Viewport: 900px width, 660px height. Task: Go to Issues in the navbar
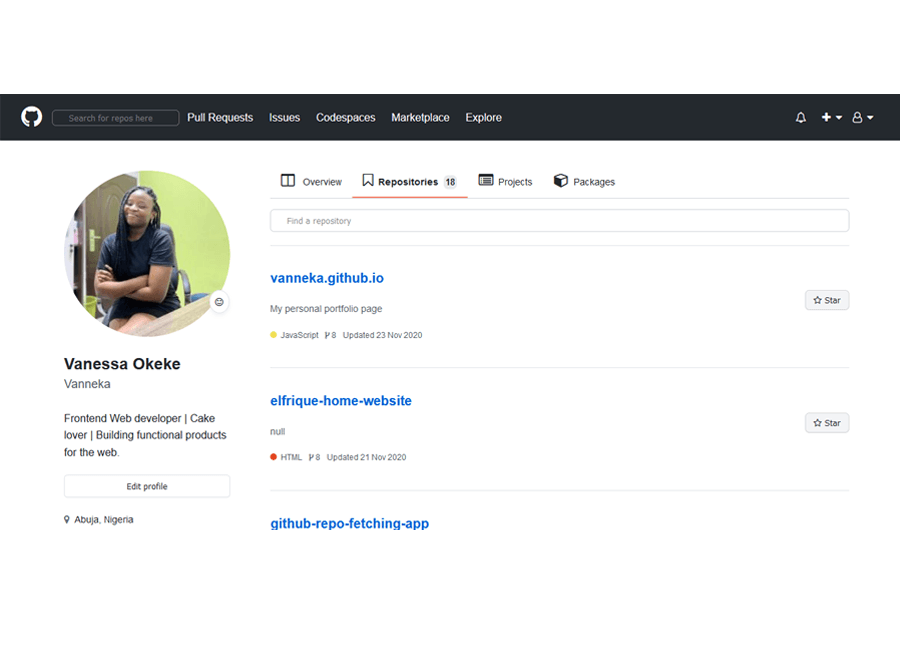[x=285, y=118]
